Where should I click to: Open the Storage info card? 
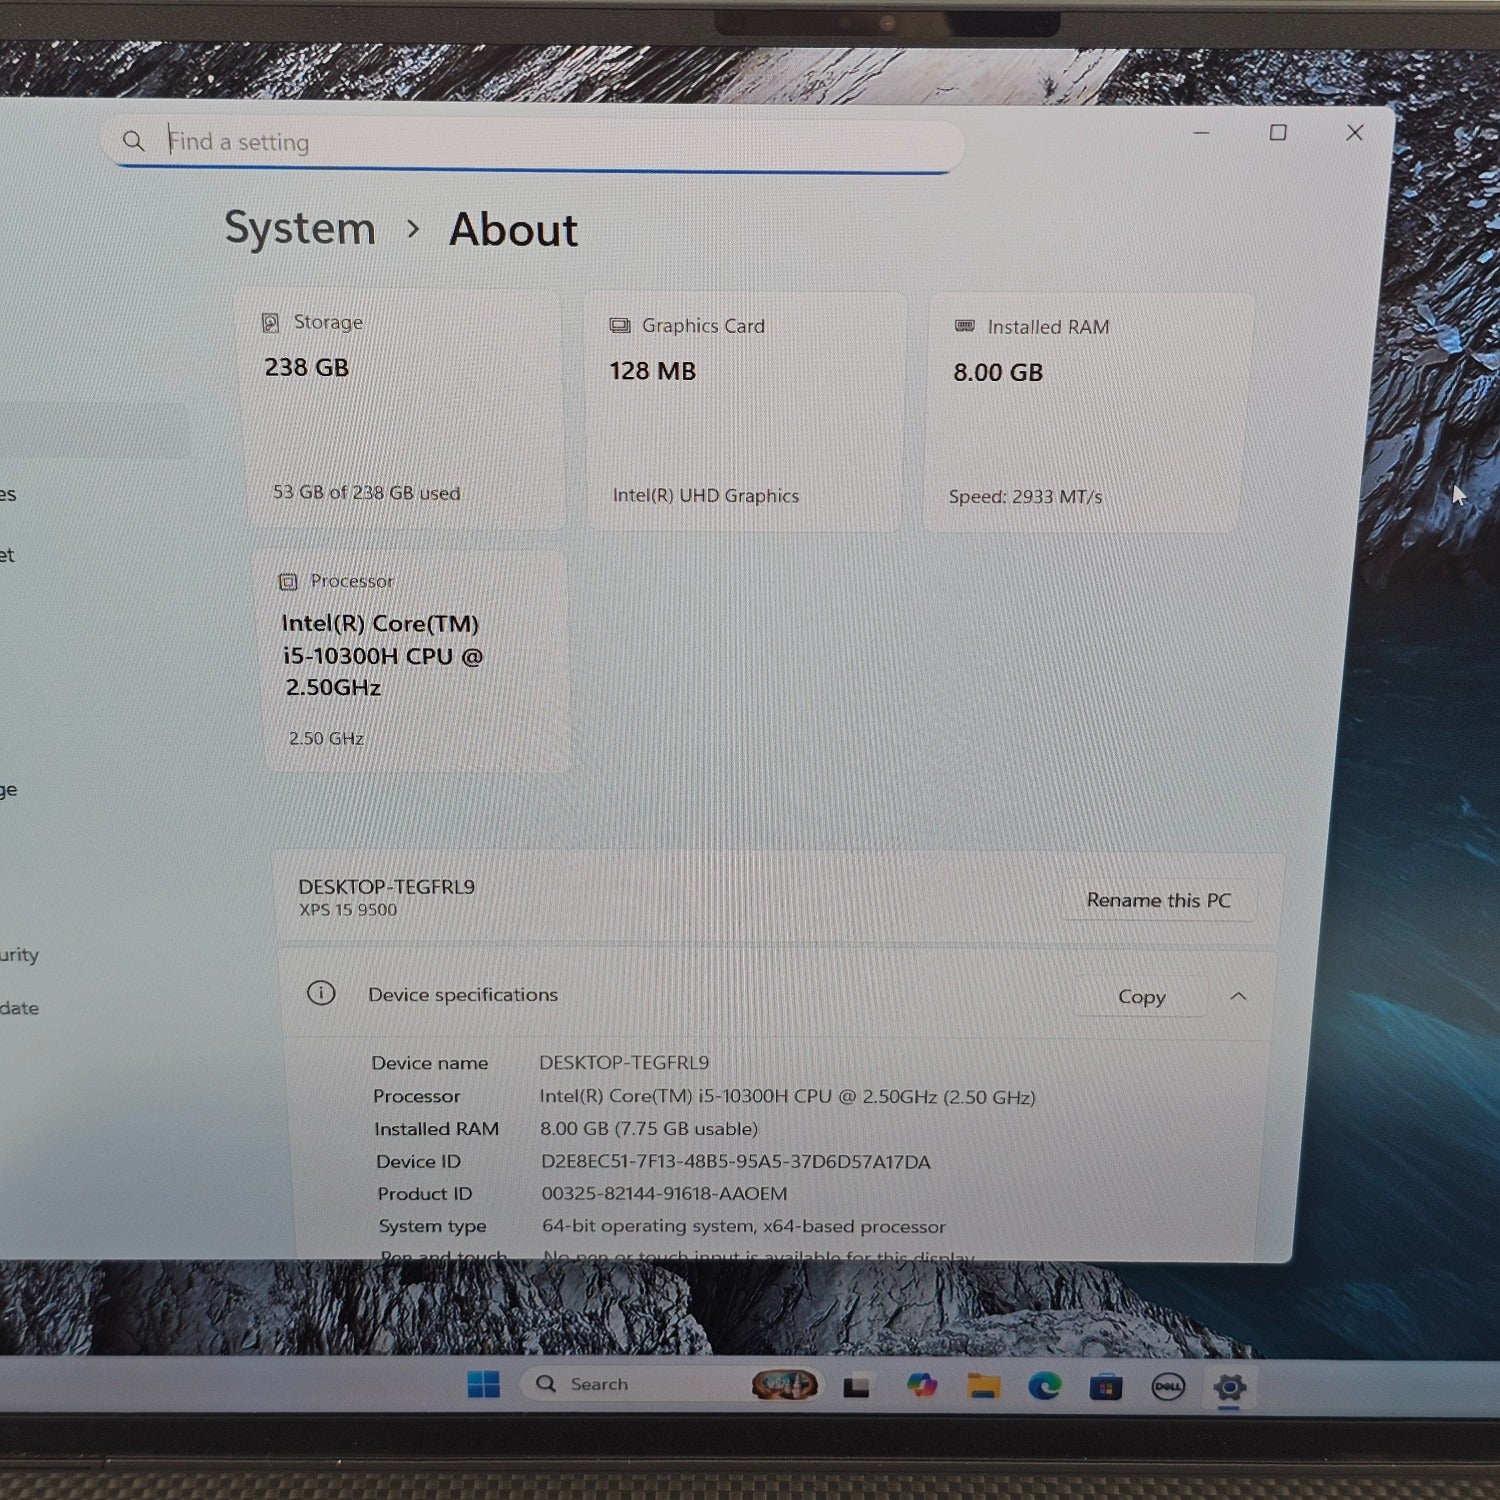[404, 408]
